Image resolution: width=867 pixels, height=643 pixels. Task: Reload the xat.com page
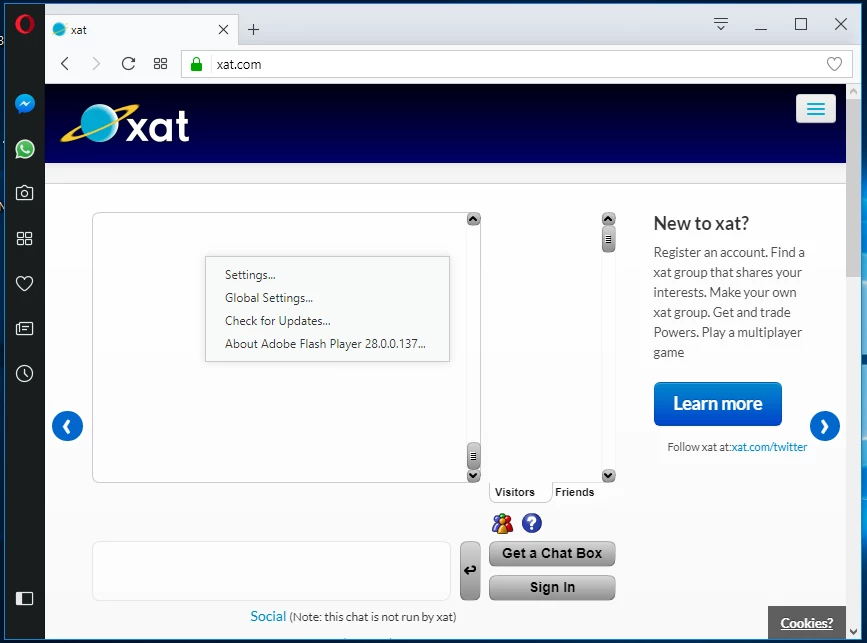click(128, 64)
